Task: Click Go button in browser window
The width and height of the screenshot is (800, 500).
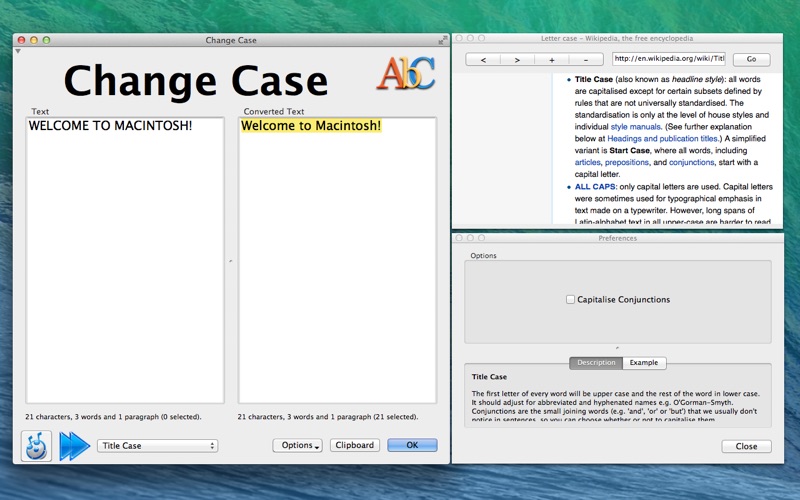Action: (752, 59)
